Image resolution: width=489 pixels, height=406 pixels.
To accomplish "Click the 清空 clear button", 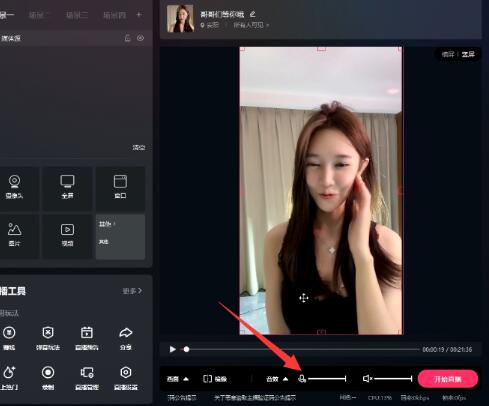I will 139,147.
